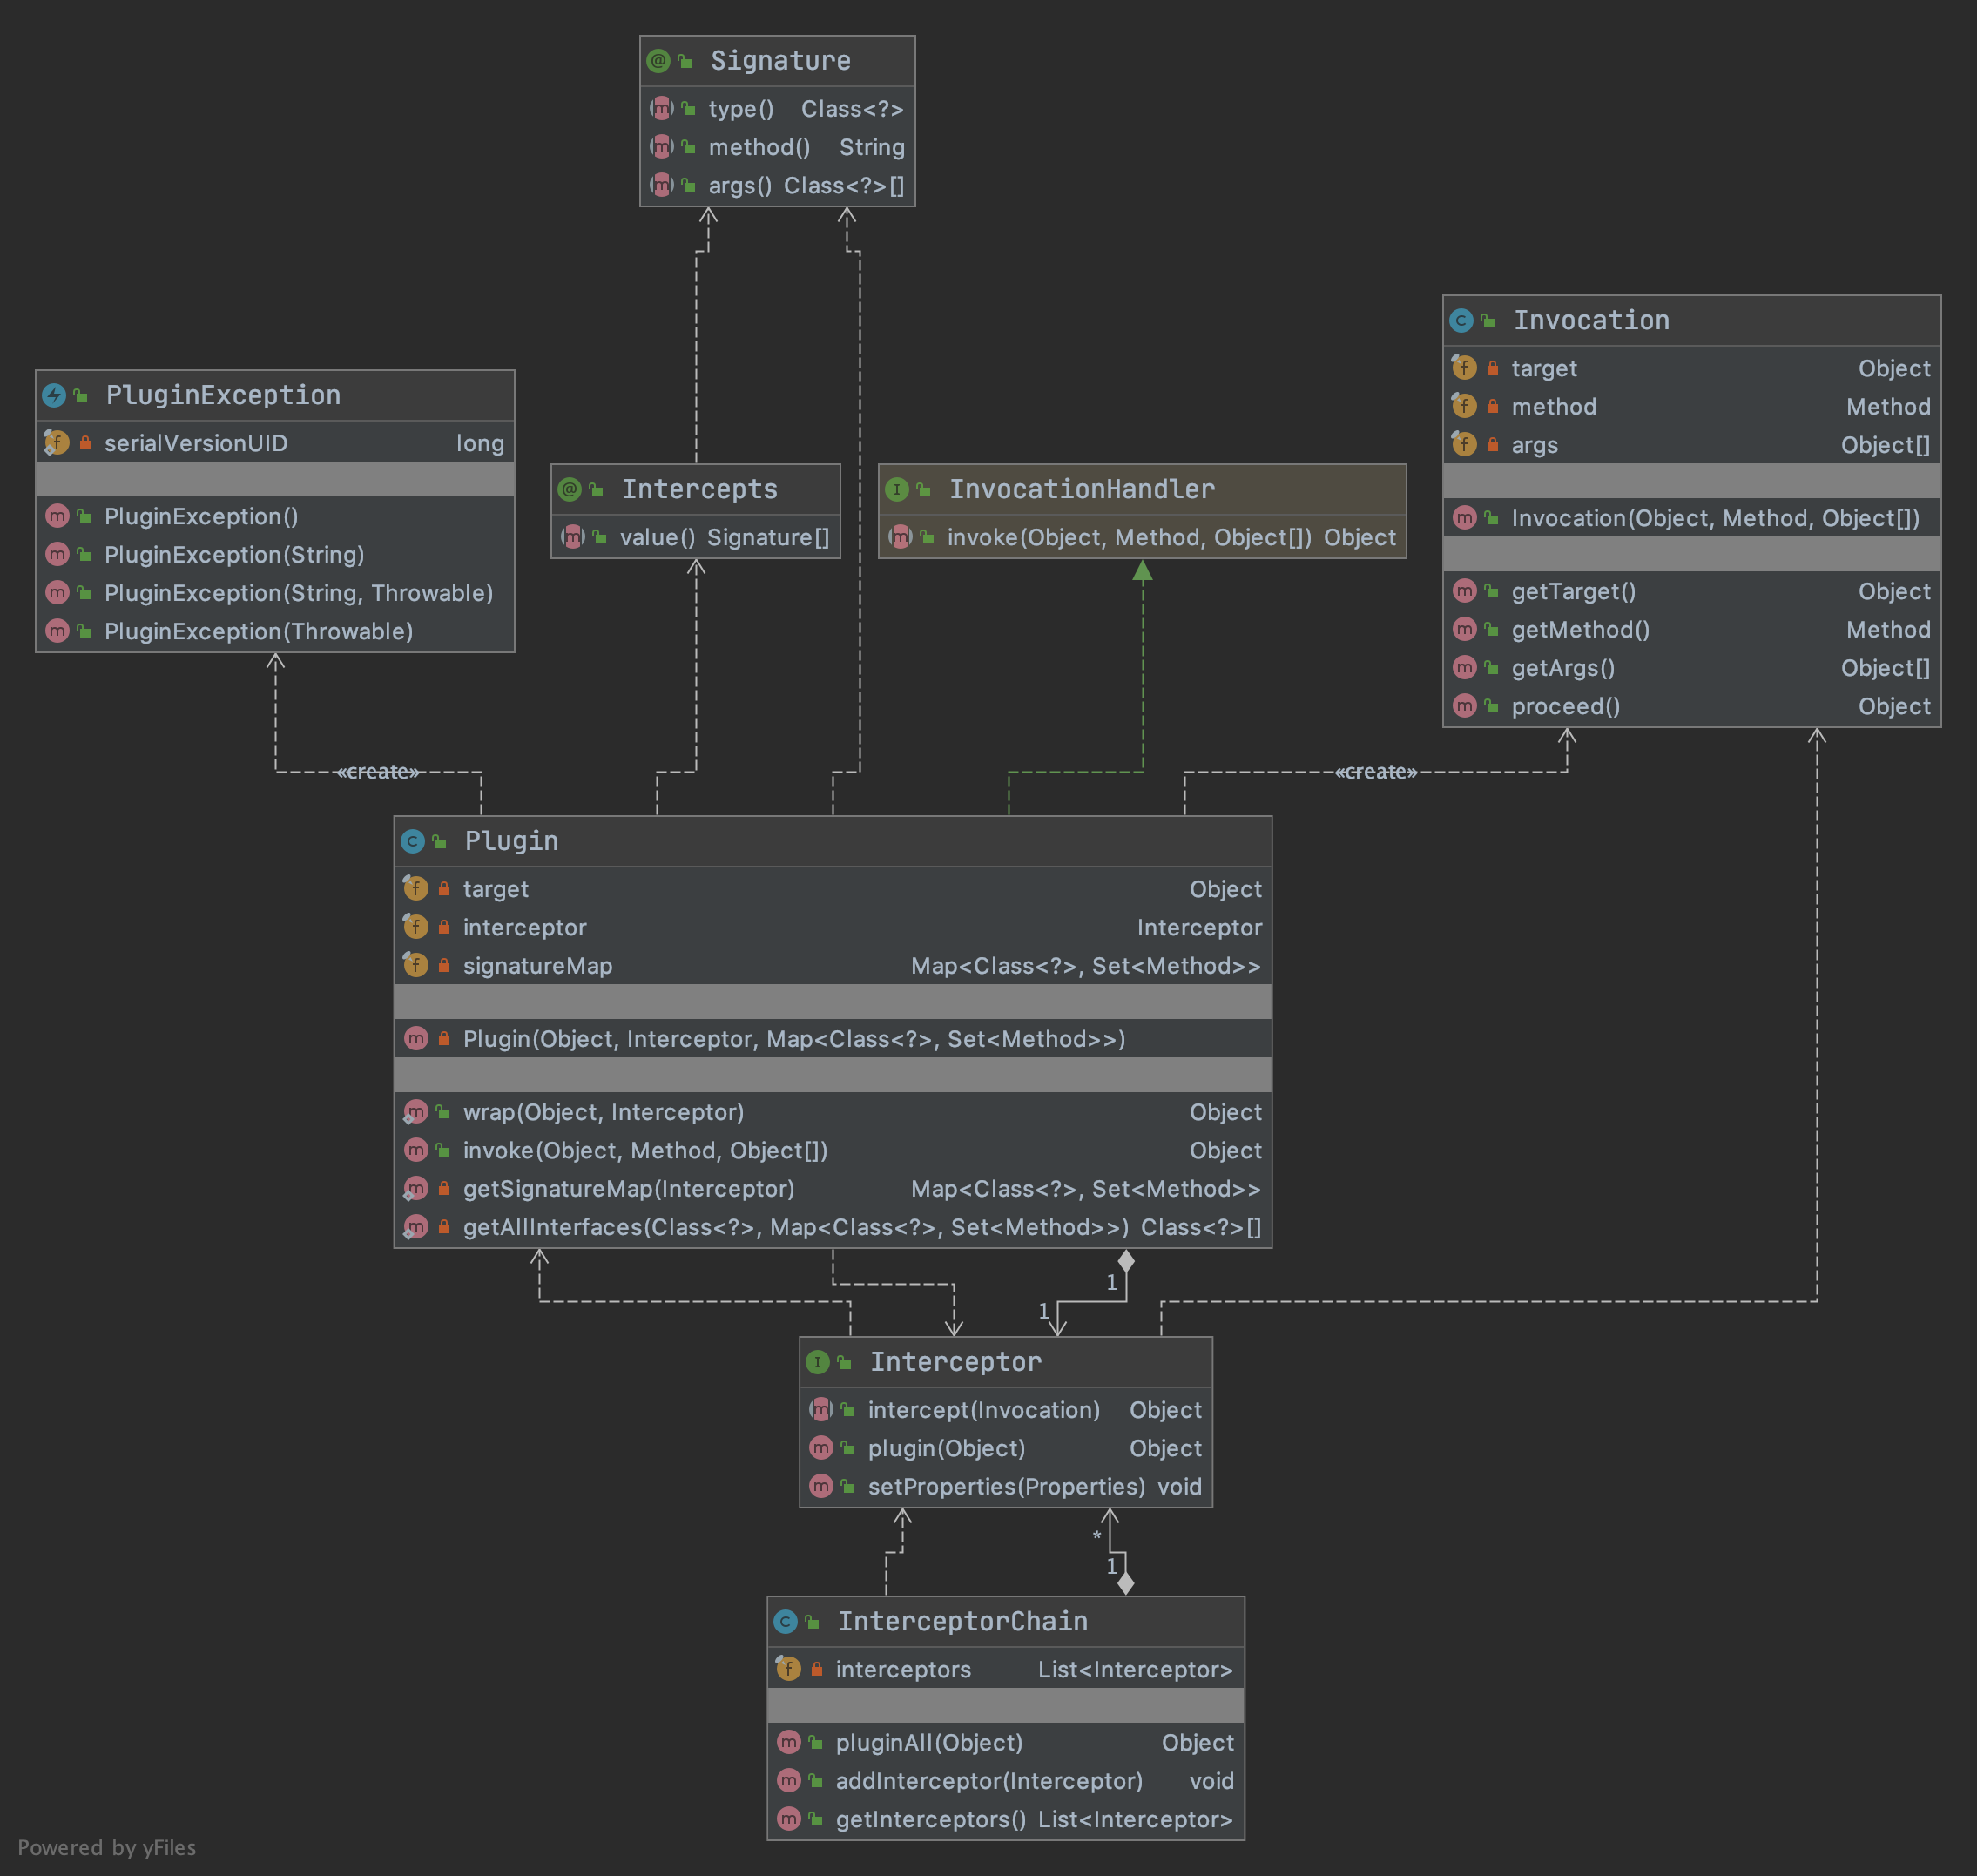
Task: Click the method icon of setProperties(Properties)
Action: pos(820,1486)
